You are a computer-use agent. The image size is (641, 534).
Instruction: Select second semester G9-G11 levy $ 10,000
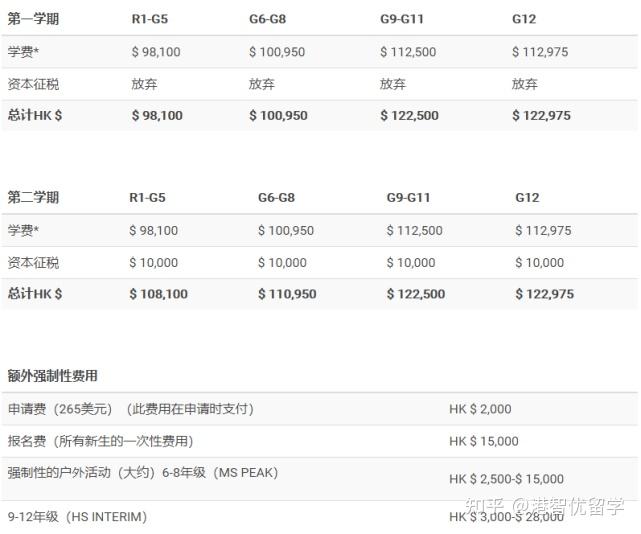click(411, 263)
